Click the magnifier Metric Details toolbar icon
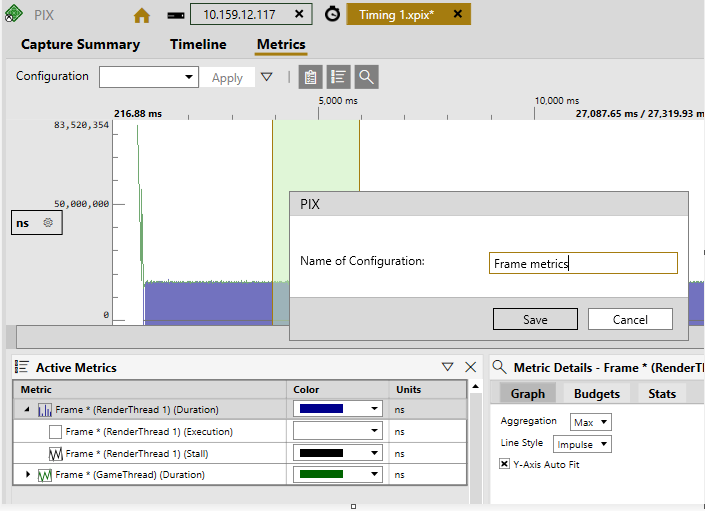Viewport: 705px width, 511px height. tap(366, 77)
